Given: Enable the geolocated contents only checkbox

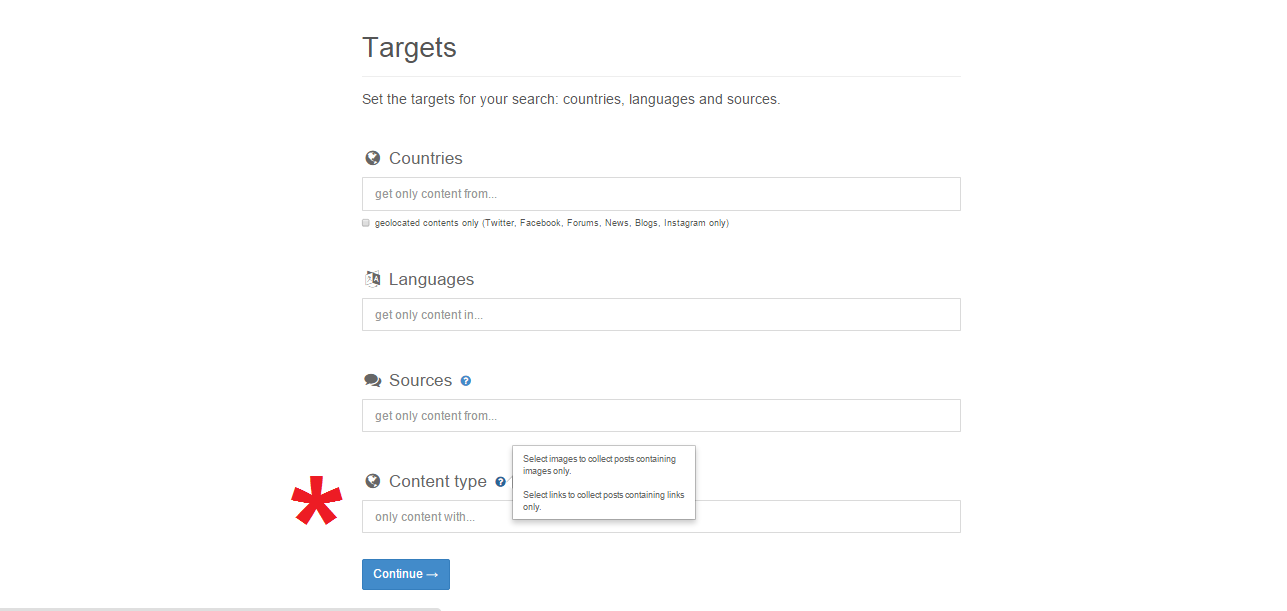Looking at the screenshot, I should tap(366, 223).
